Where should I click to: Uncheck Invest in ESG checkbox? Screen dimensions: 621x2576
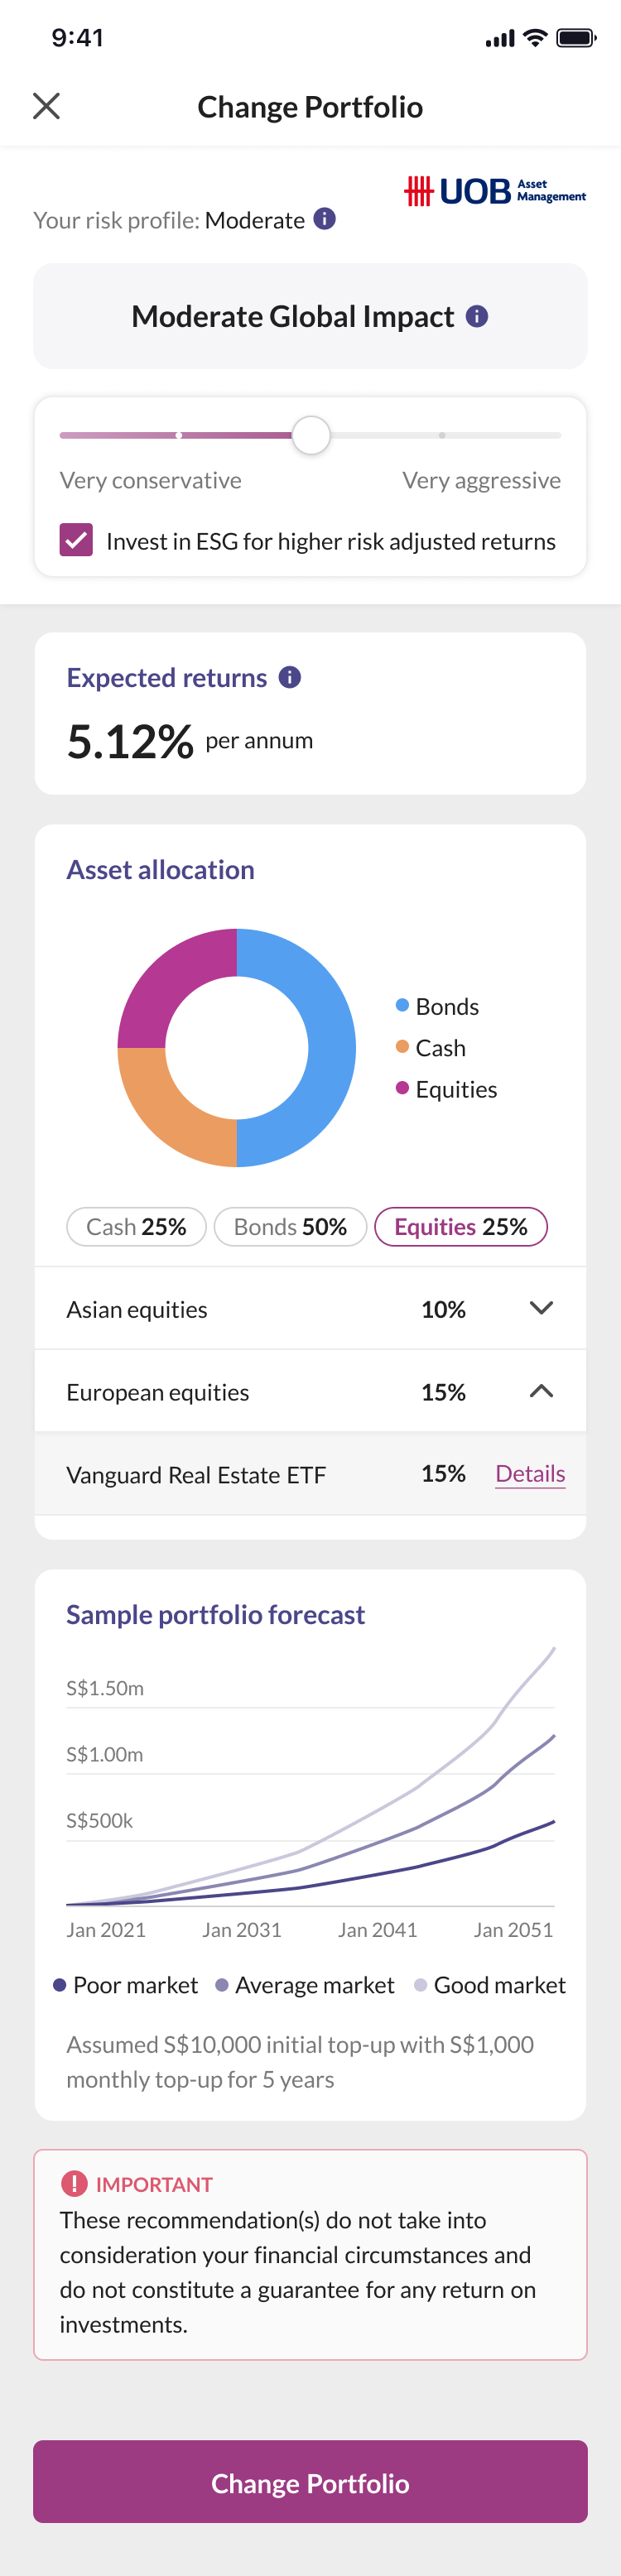[x=76, y=540]
